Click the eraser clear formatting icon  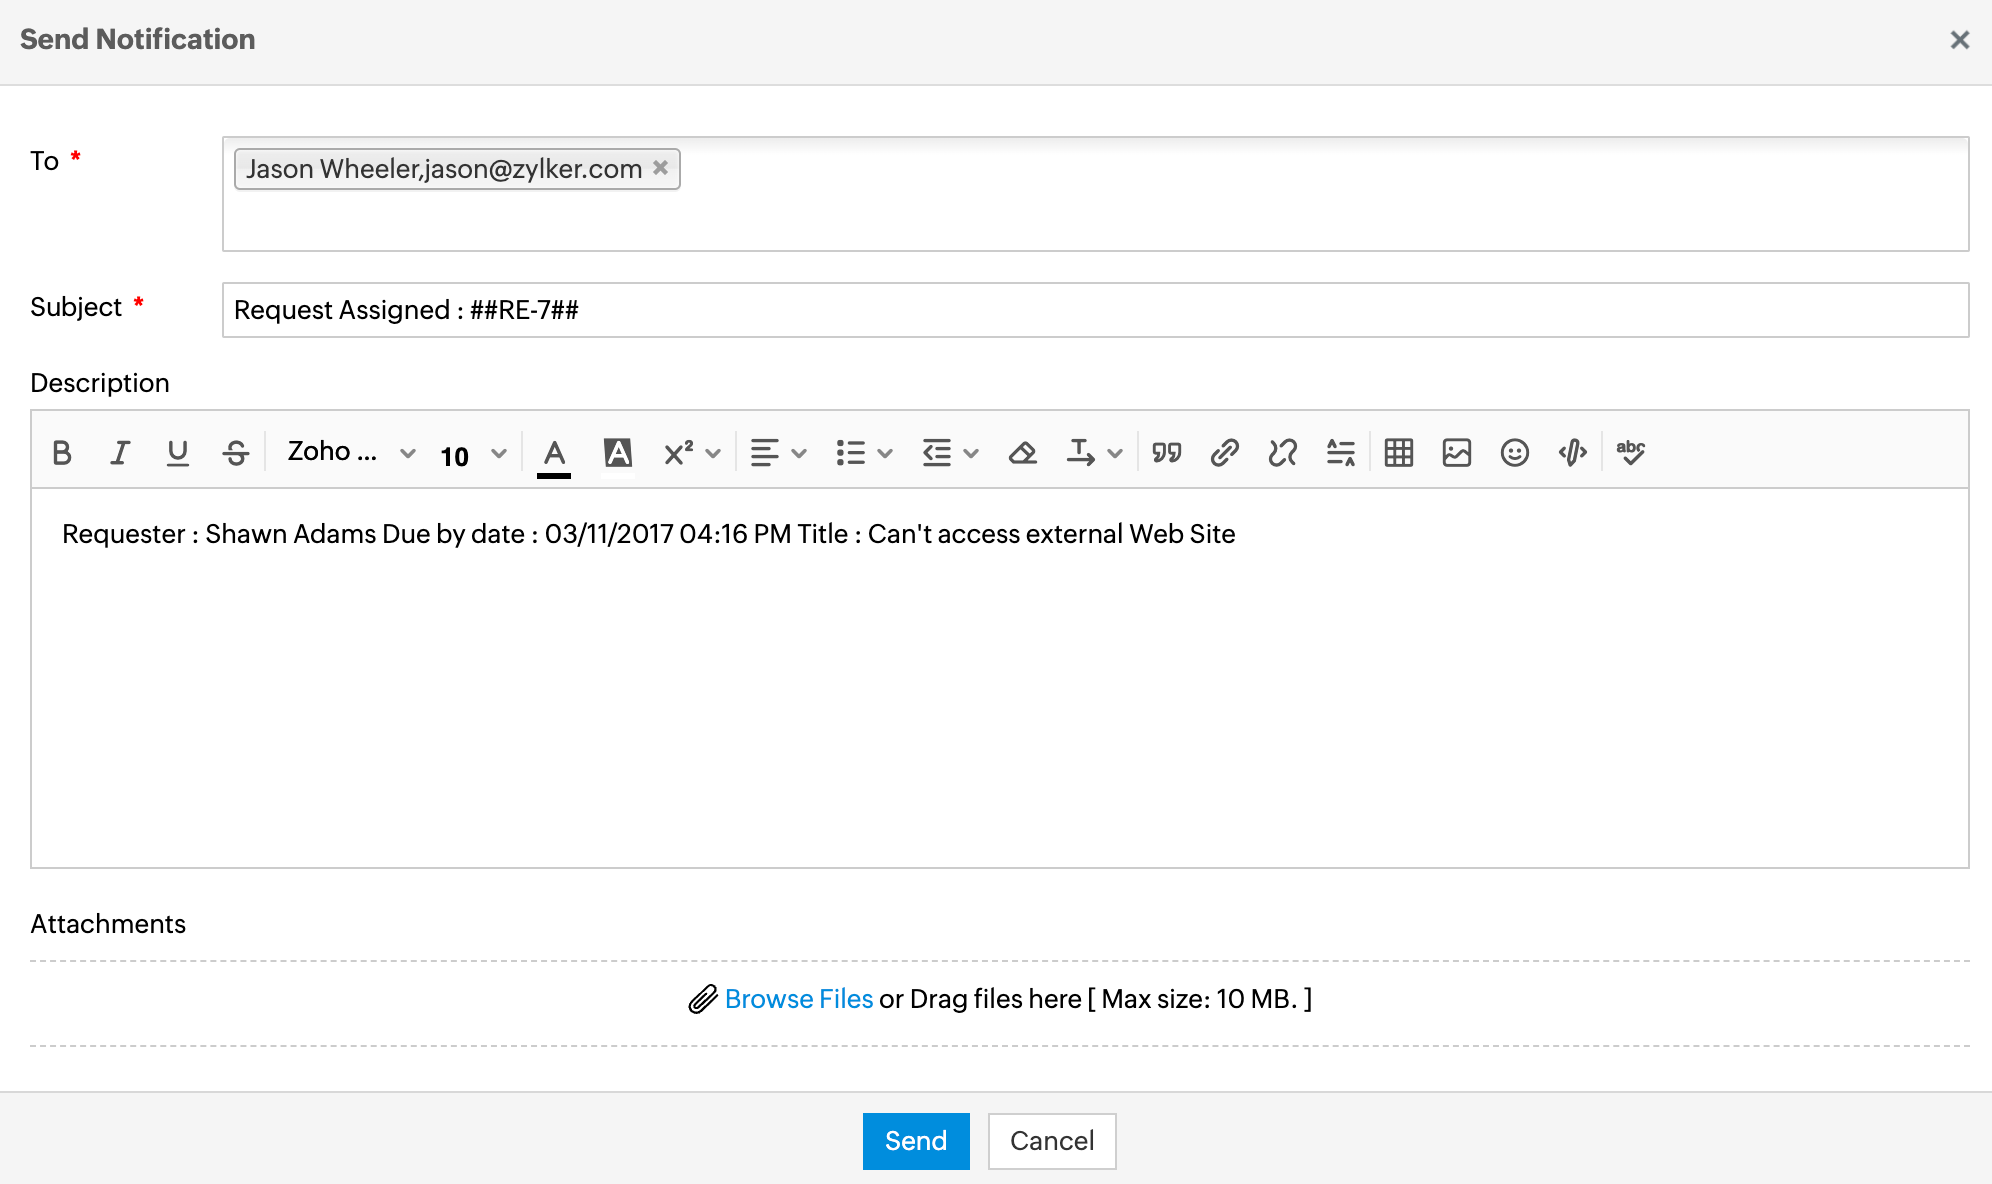(x=1022, y=453)
